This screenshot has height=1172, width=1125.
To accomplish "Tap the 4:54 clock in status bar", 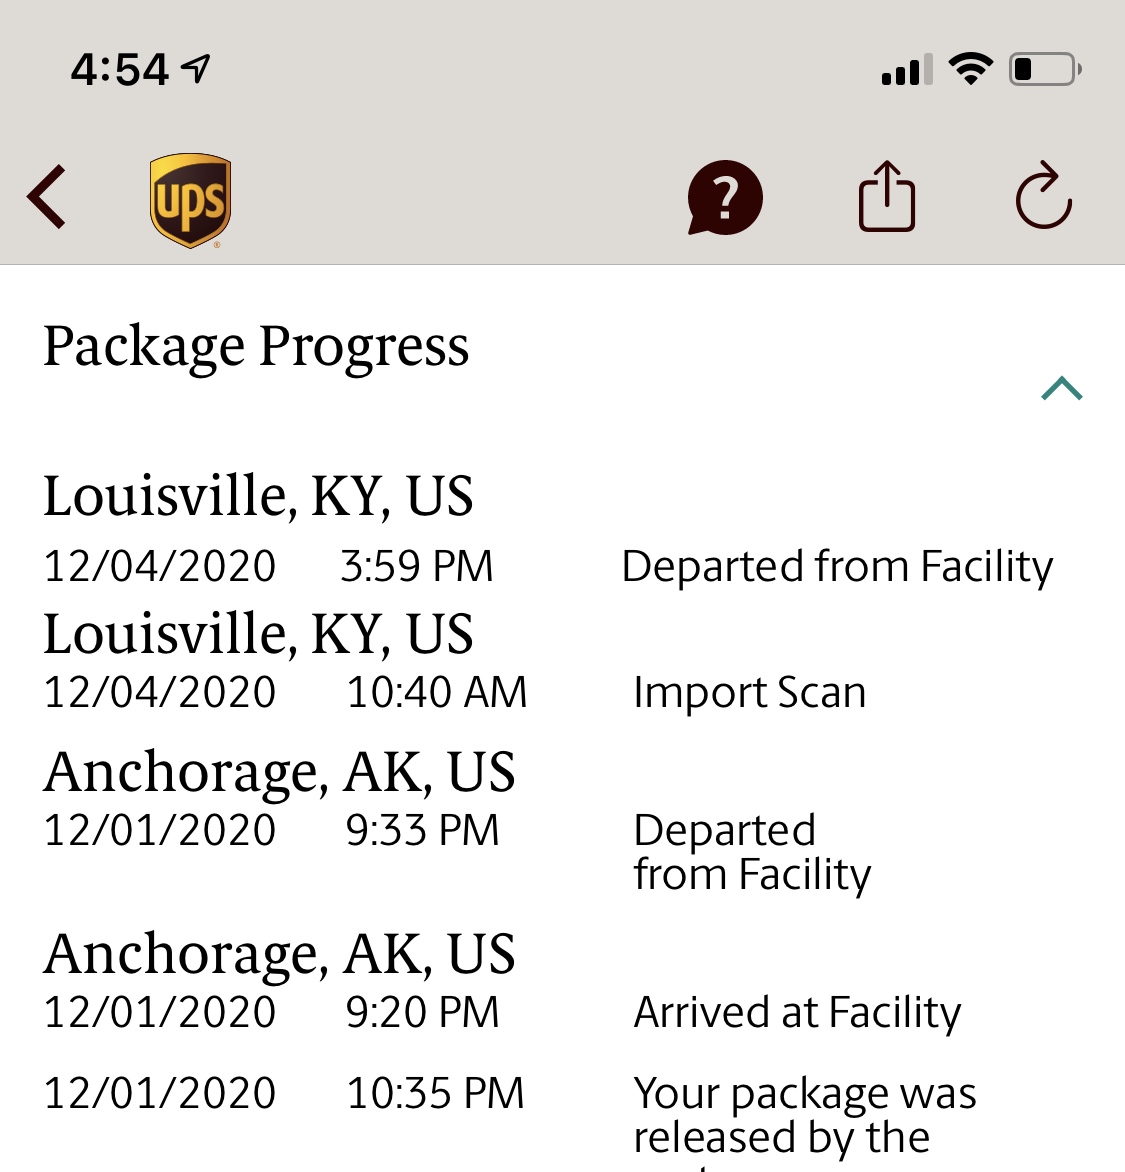I will point(120,70).
